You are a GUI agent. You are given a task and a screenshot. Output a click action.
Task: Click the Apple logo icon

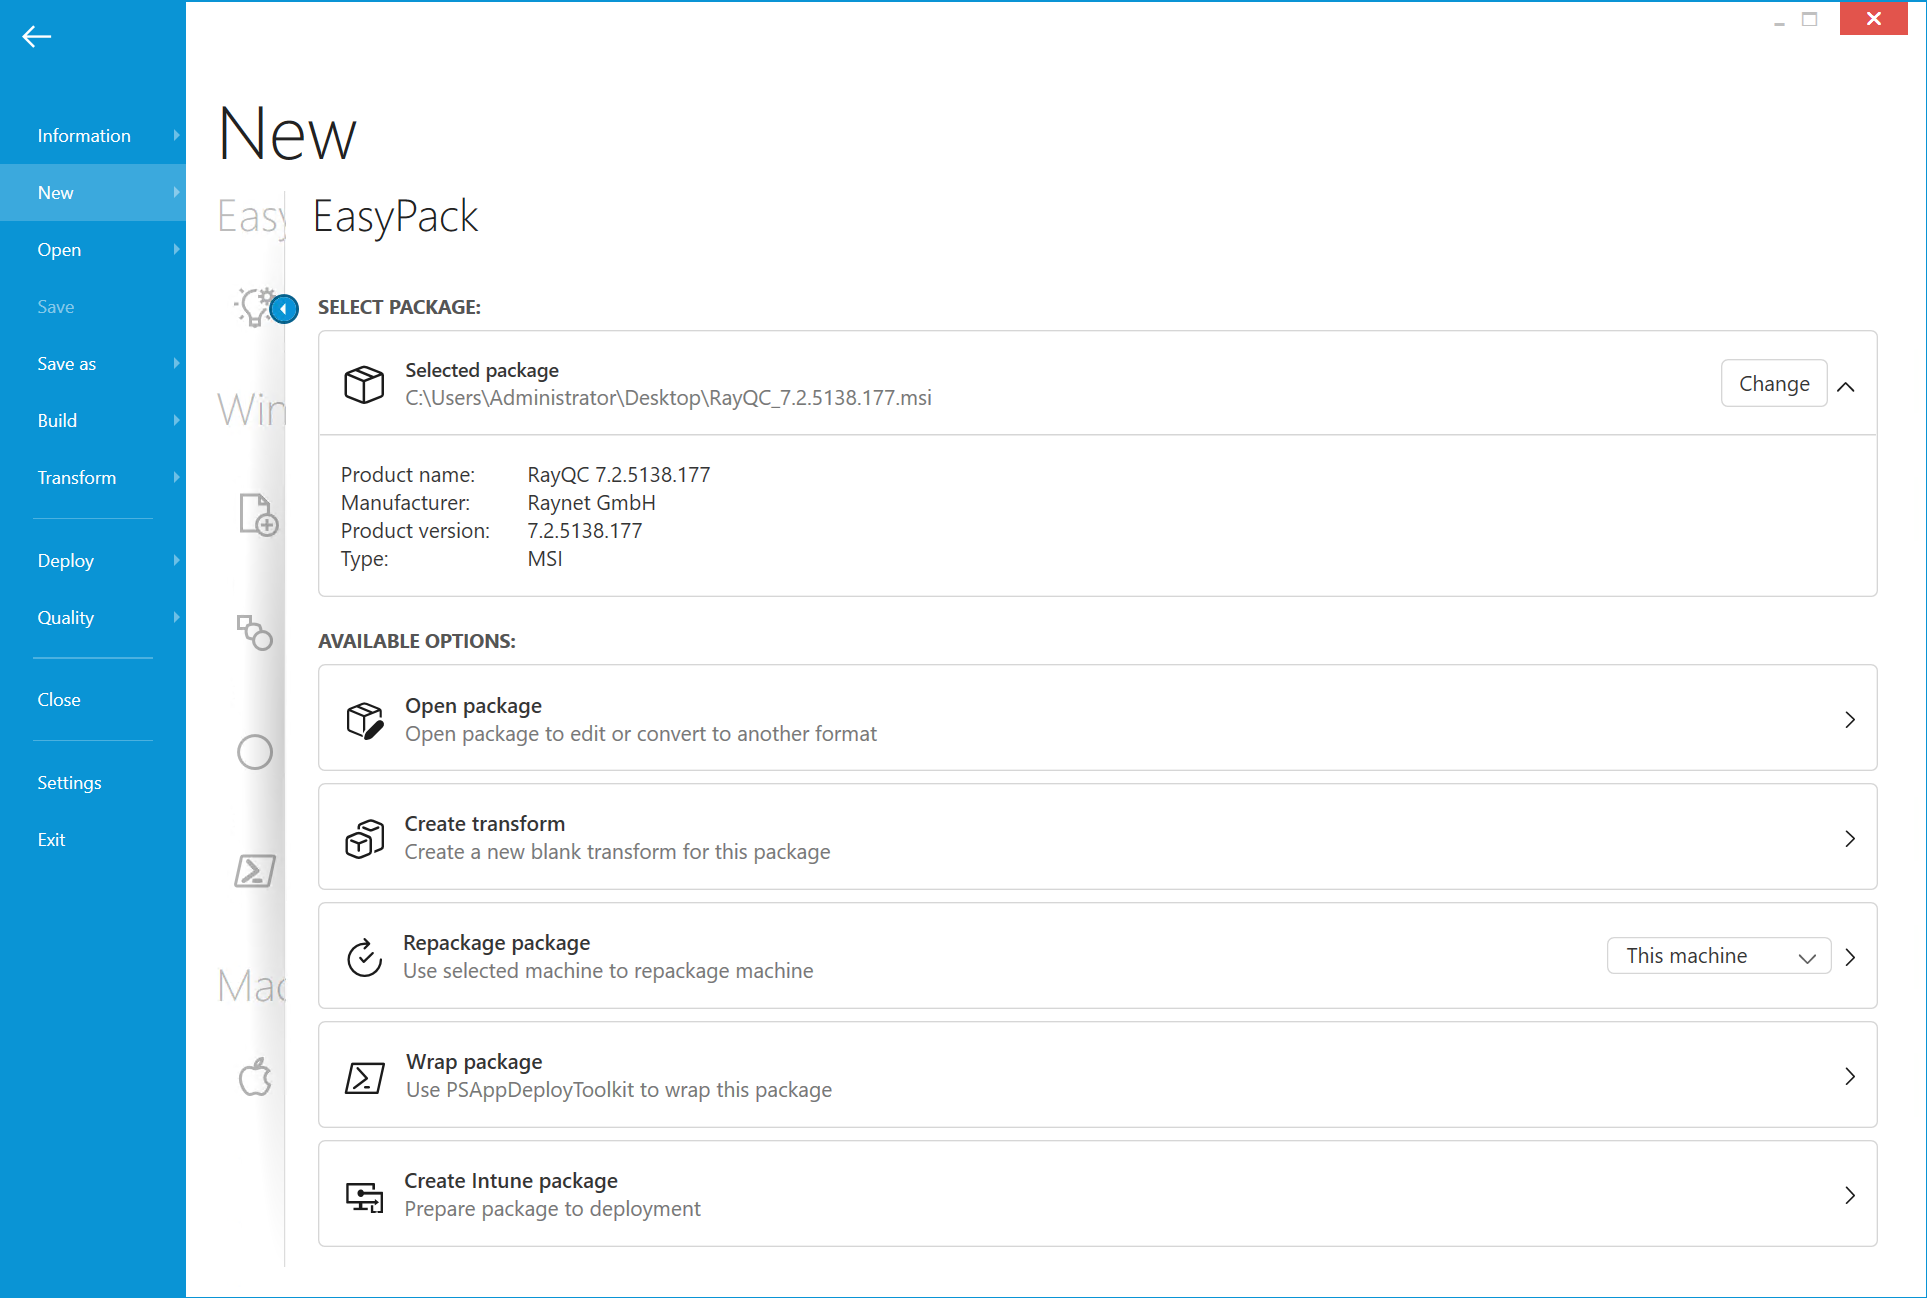click(255, 1077)
